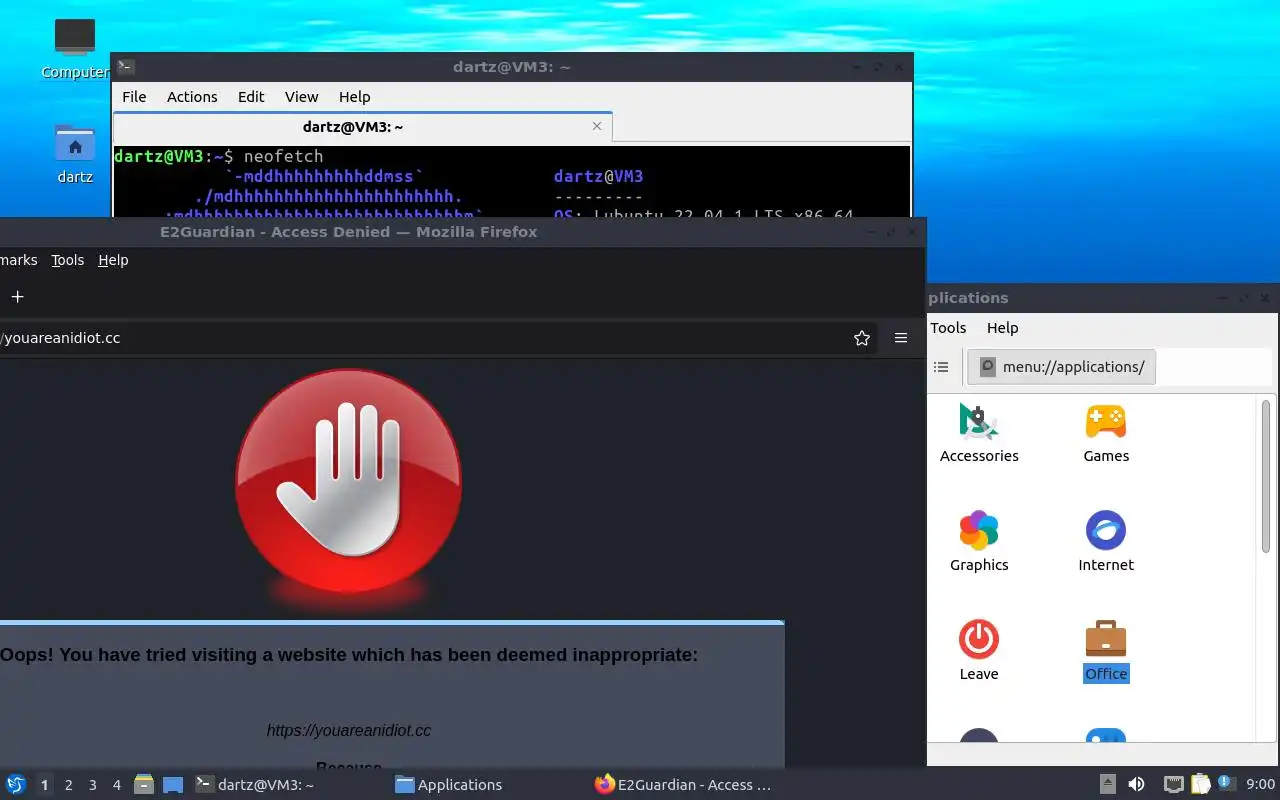Launch file manager from panel quick launch
This screenshot has width=1280, height=800.
pyautogui.click(x=144, y=785)
